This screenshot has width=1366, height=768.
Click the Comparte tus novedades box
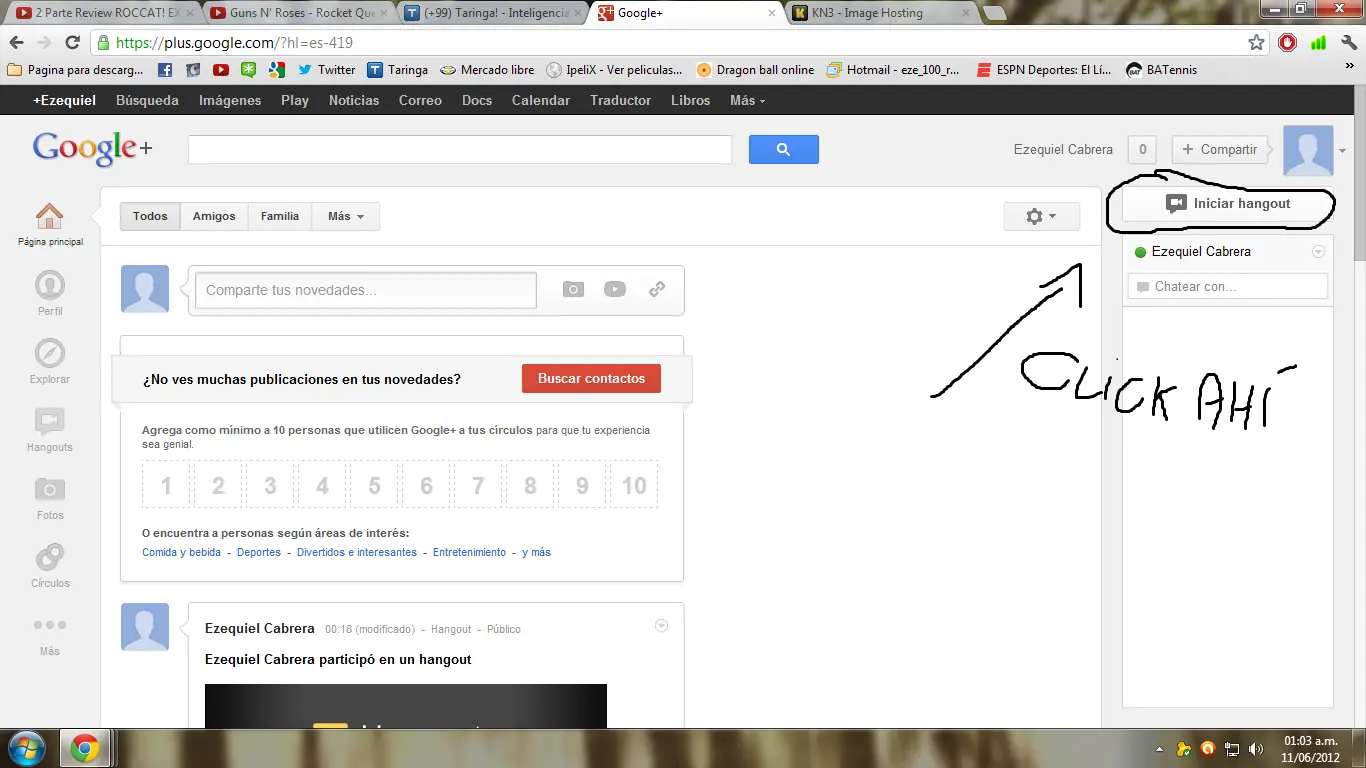[366, 290]
